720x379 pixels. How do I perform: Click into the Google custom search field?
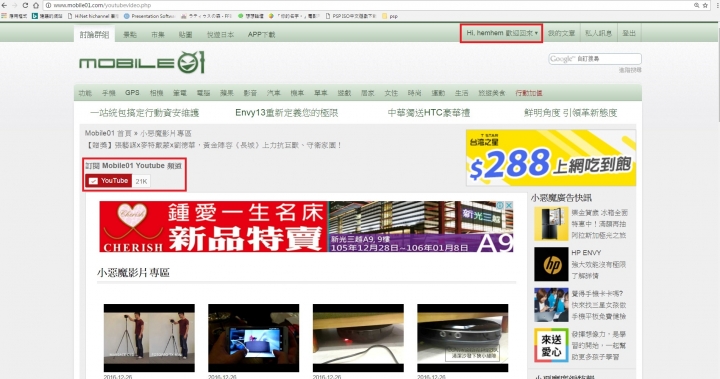click(595, 59)
